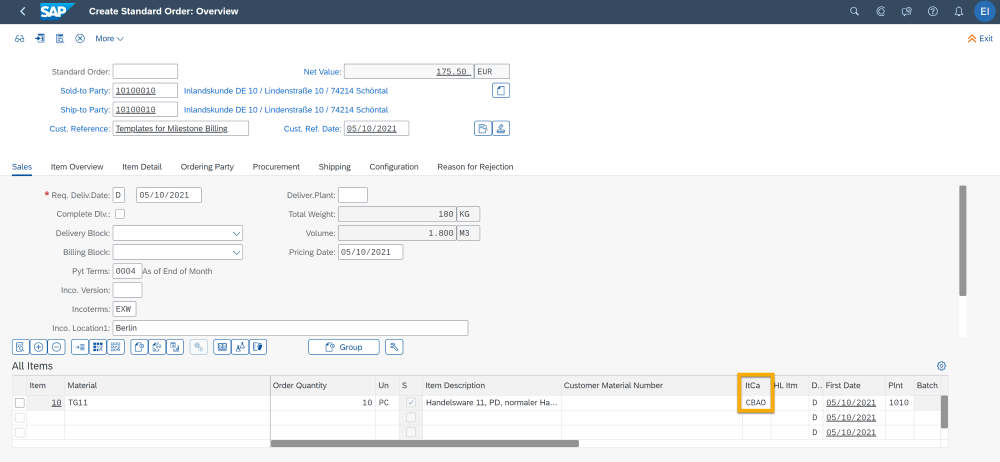Screen dimensions: 1000x462
Task: Toggle the Complete Dlv. checkbox
Action: click(x=120, y=214)
